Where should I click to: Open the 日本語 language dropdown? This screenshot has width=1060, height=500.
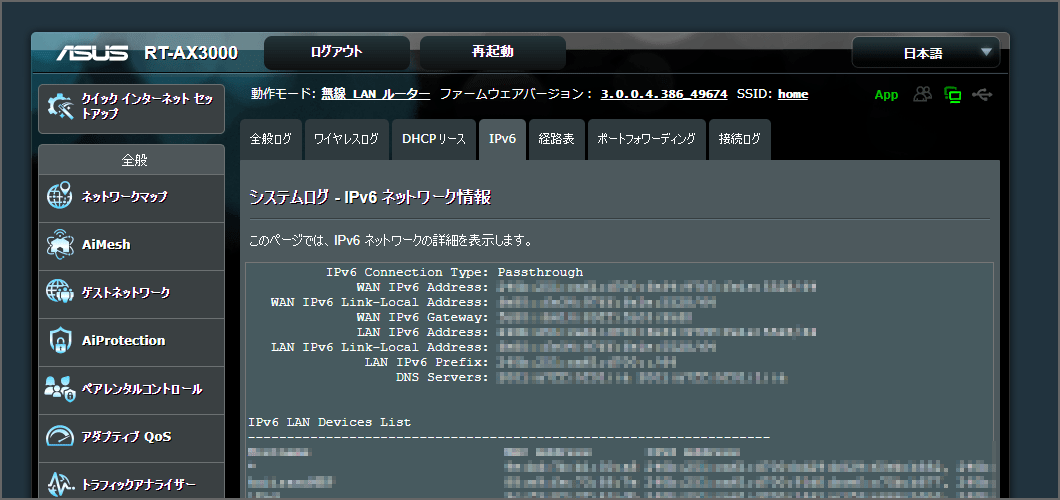point(925,53)
